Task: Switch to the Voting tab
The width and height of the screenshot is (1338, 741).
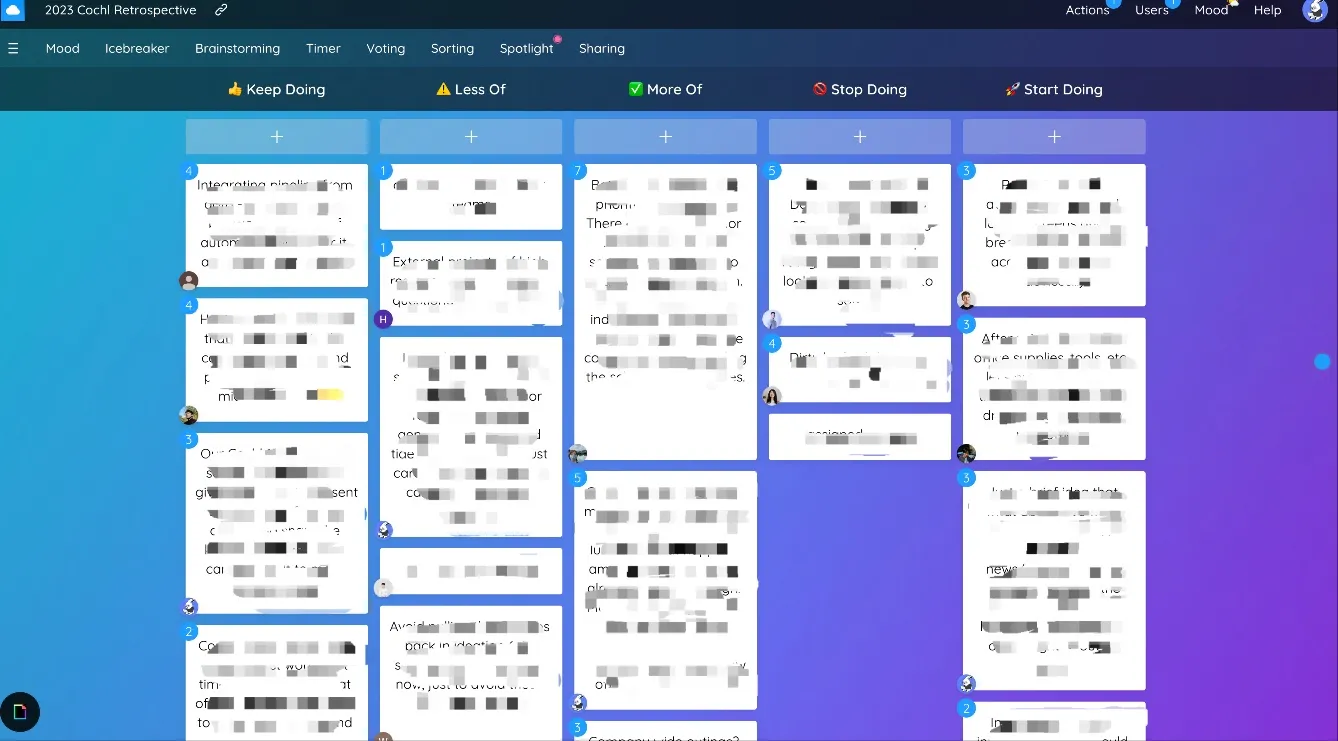Action: tap(385, 48)
